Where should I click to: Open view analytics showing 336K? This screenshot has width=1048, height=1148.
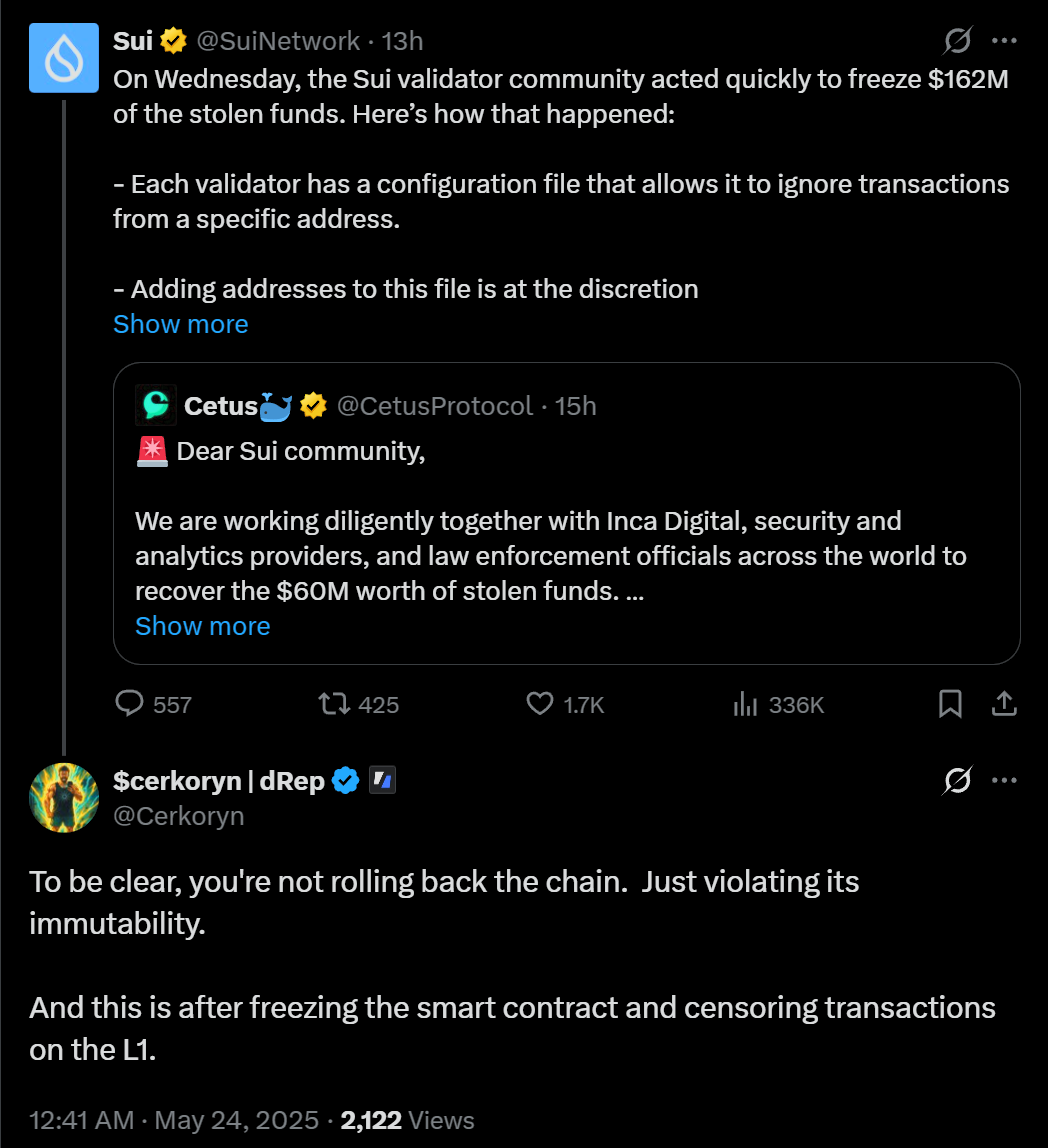pyautogui.click(x=745, y=704)
